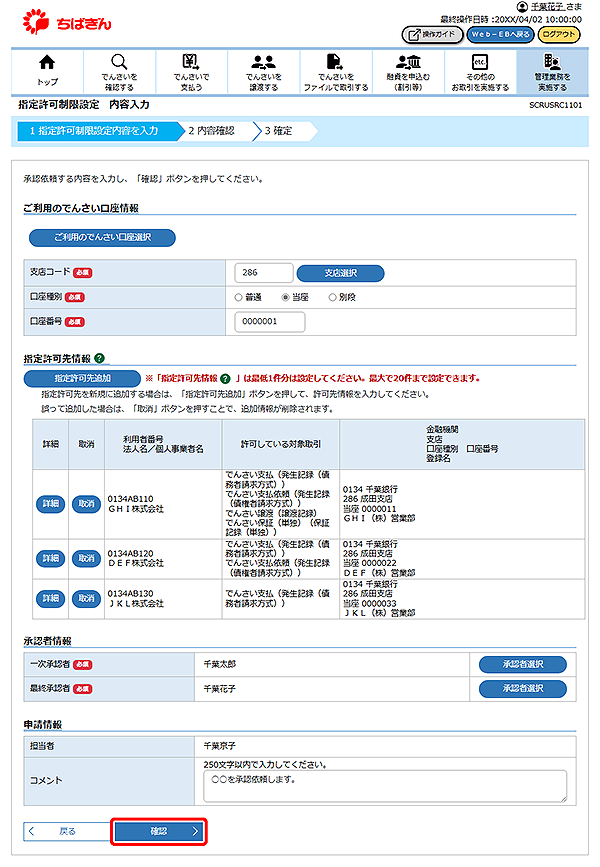
Task: Open 詳細 for GHI株式会社
Action: [x=50, y=504]
